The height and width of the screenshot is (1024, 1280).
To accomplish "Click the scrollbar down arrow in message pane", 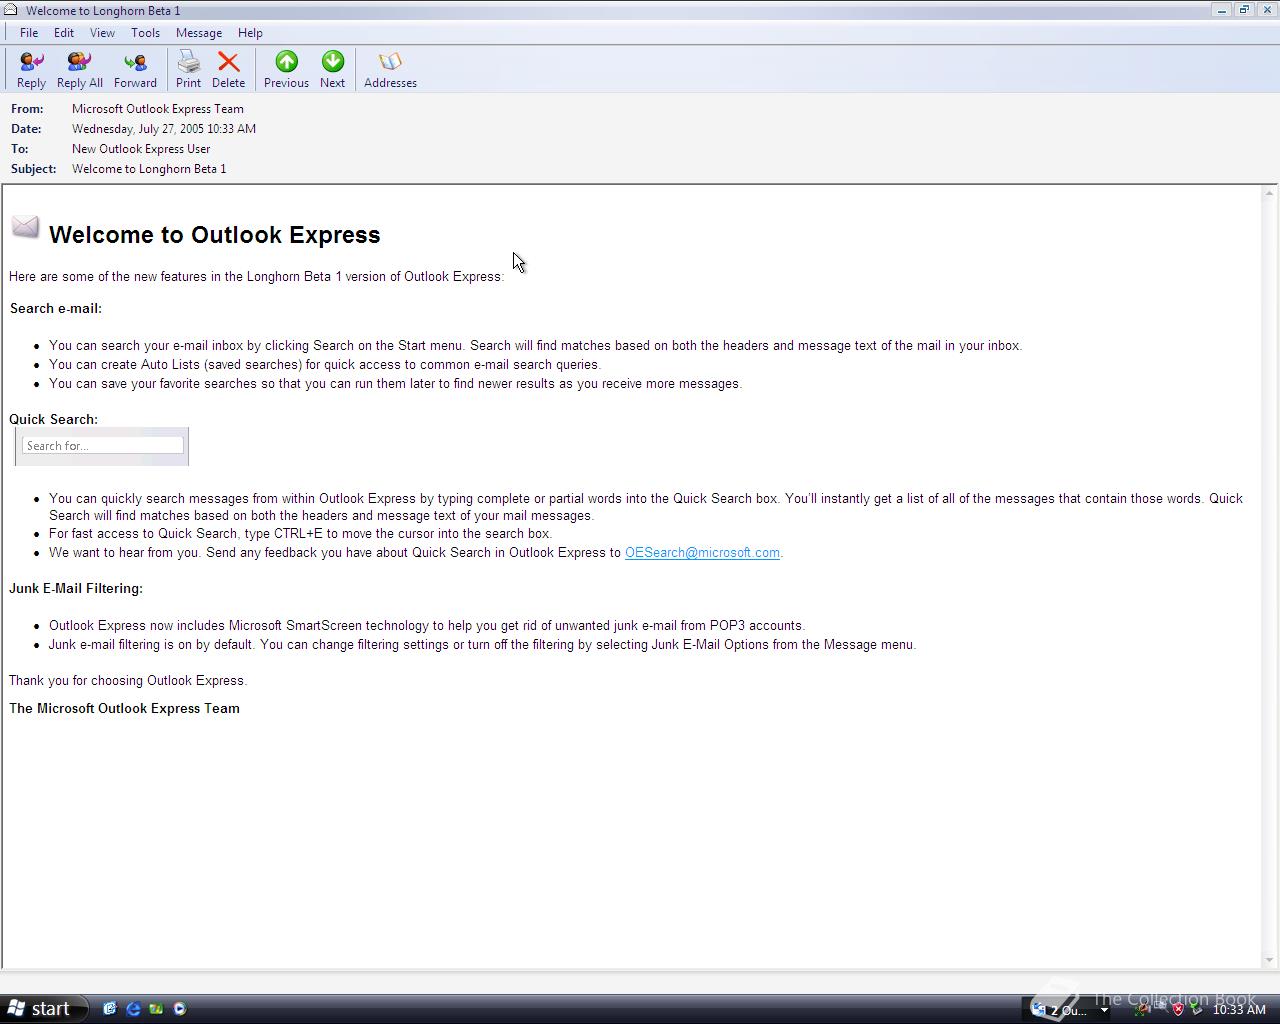I will tap(1270, 960).
